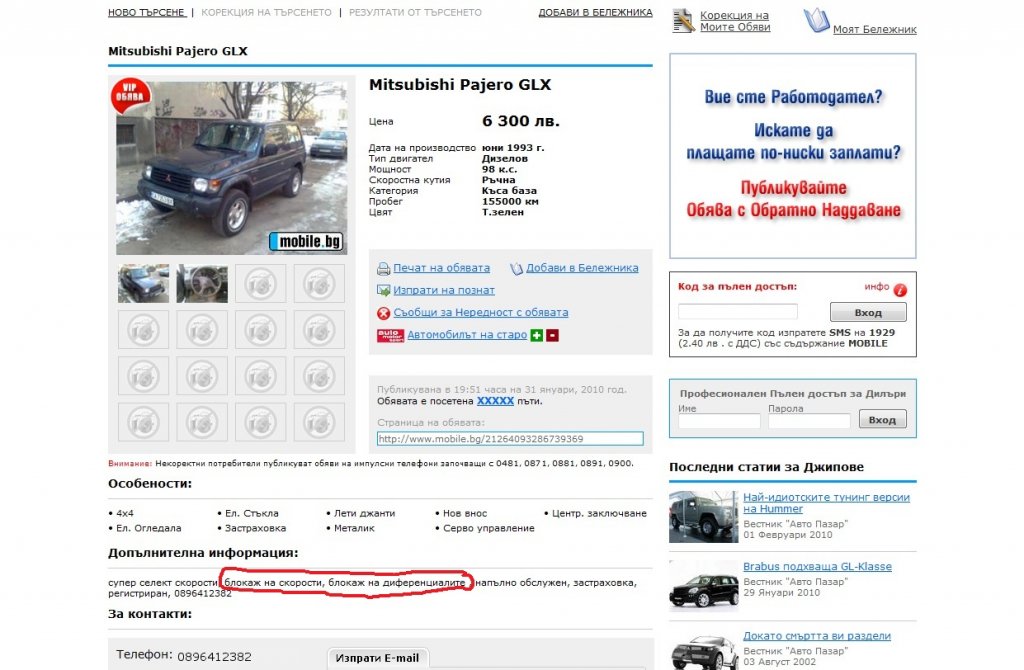Screen dimensions: 1024x670
Task: Click the envelope icon beside Изпрати на познат
Action: click(383, 291)
